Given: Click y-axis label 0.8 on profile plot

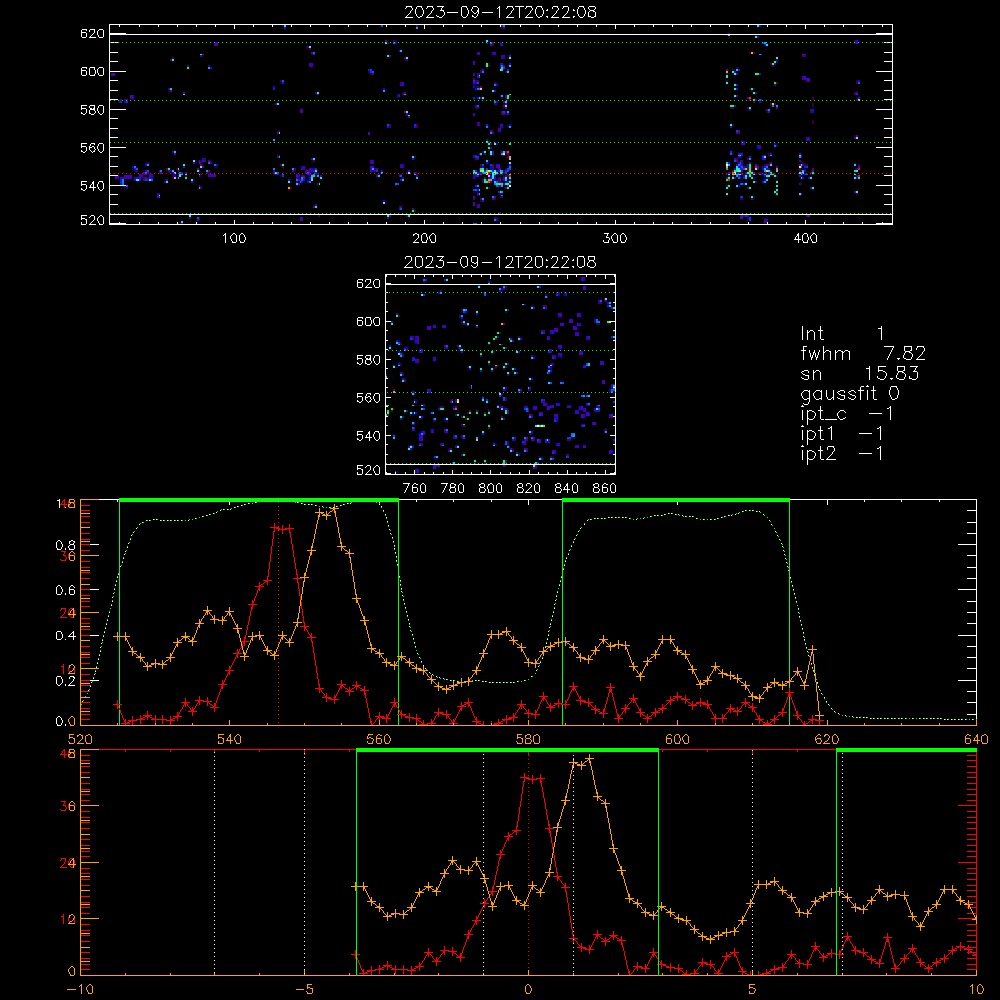Looking at the screenshot, I should point(66,545).
